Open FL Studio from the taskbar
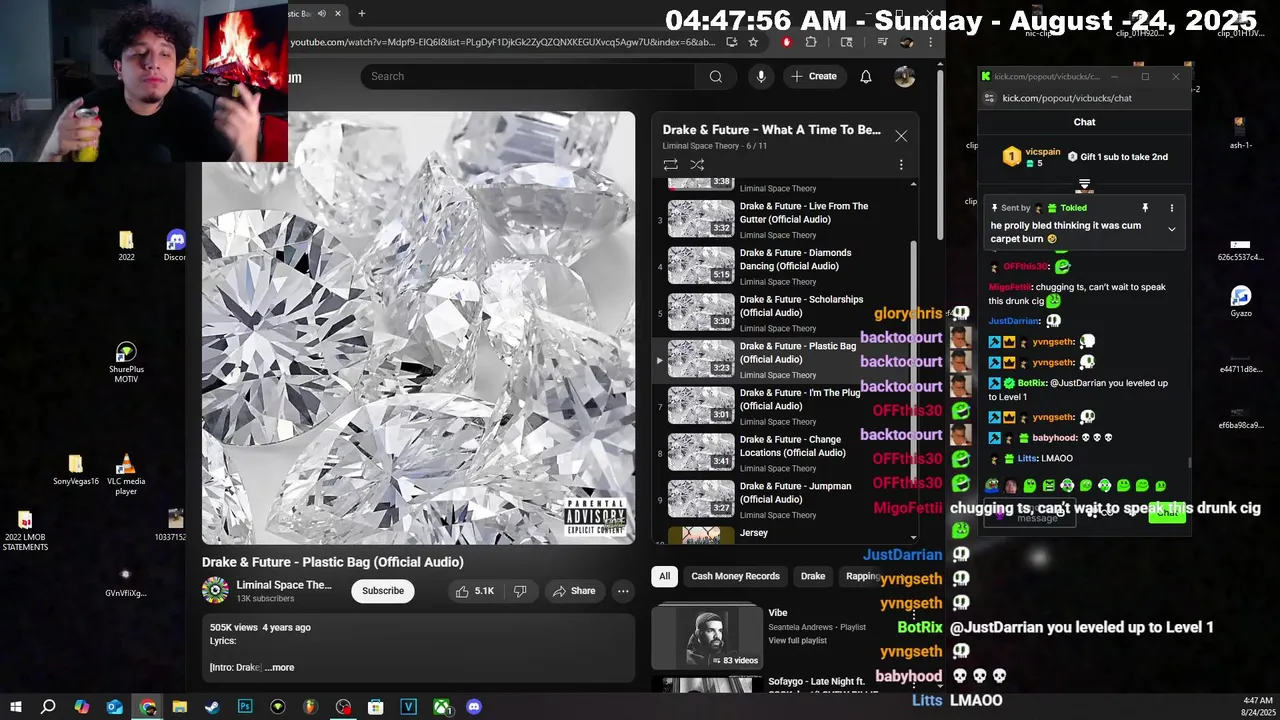Viewport: 1280px width, 720px height. click(310, 707)
